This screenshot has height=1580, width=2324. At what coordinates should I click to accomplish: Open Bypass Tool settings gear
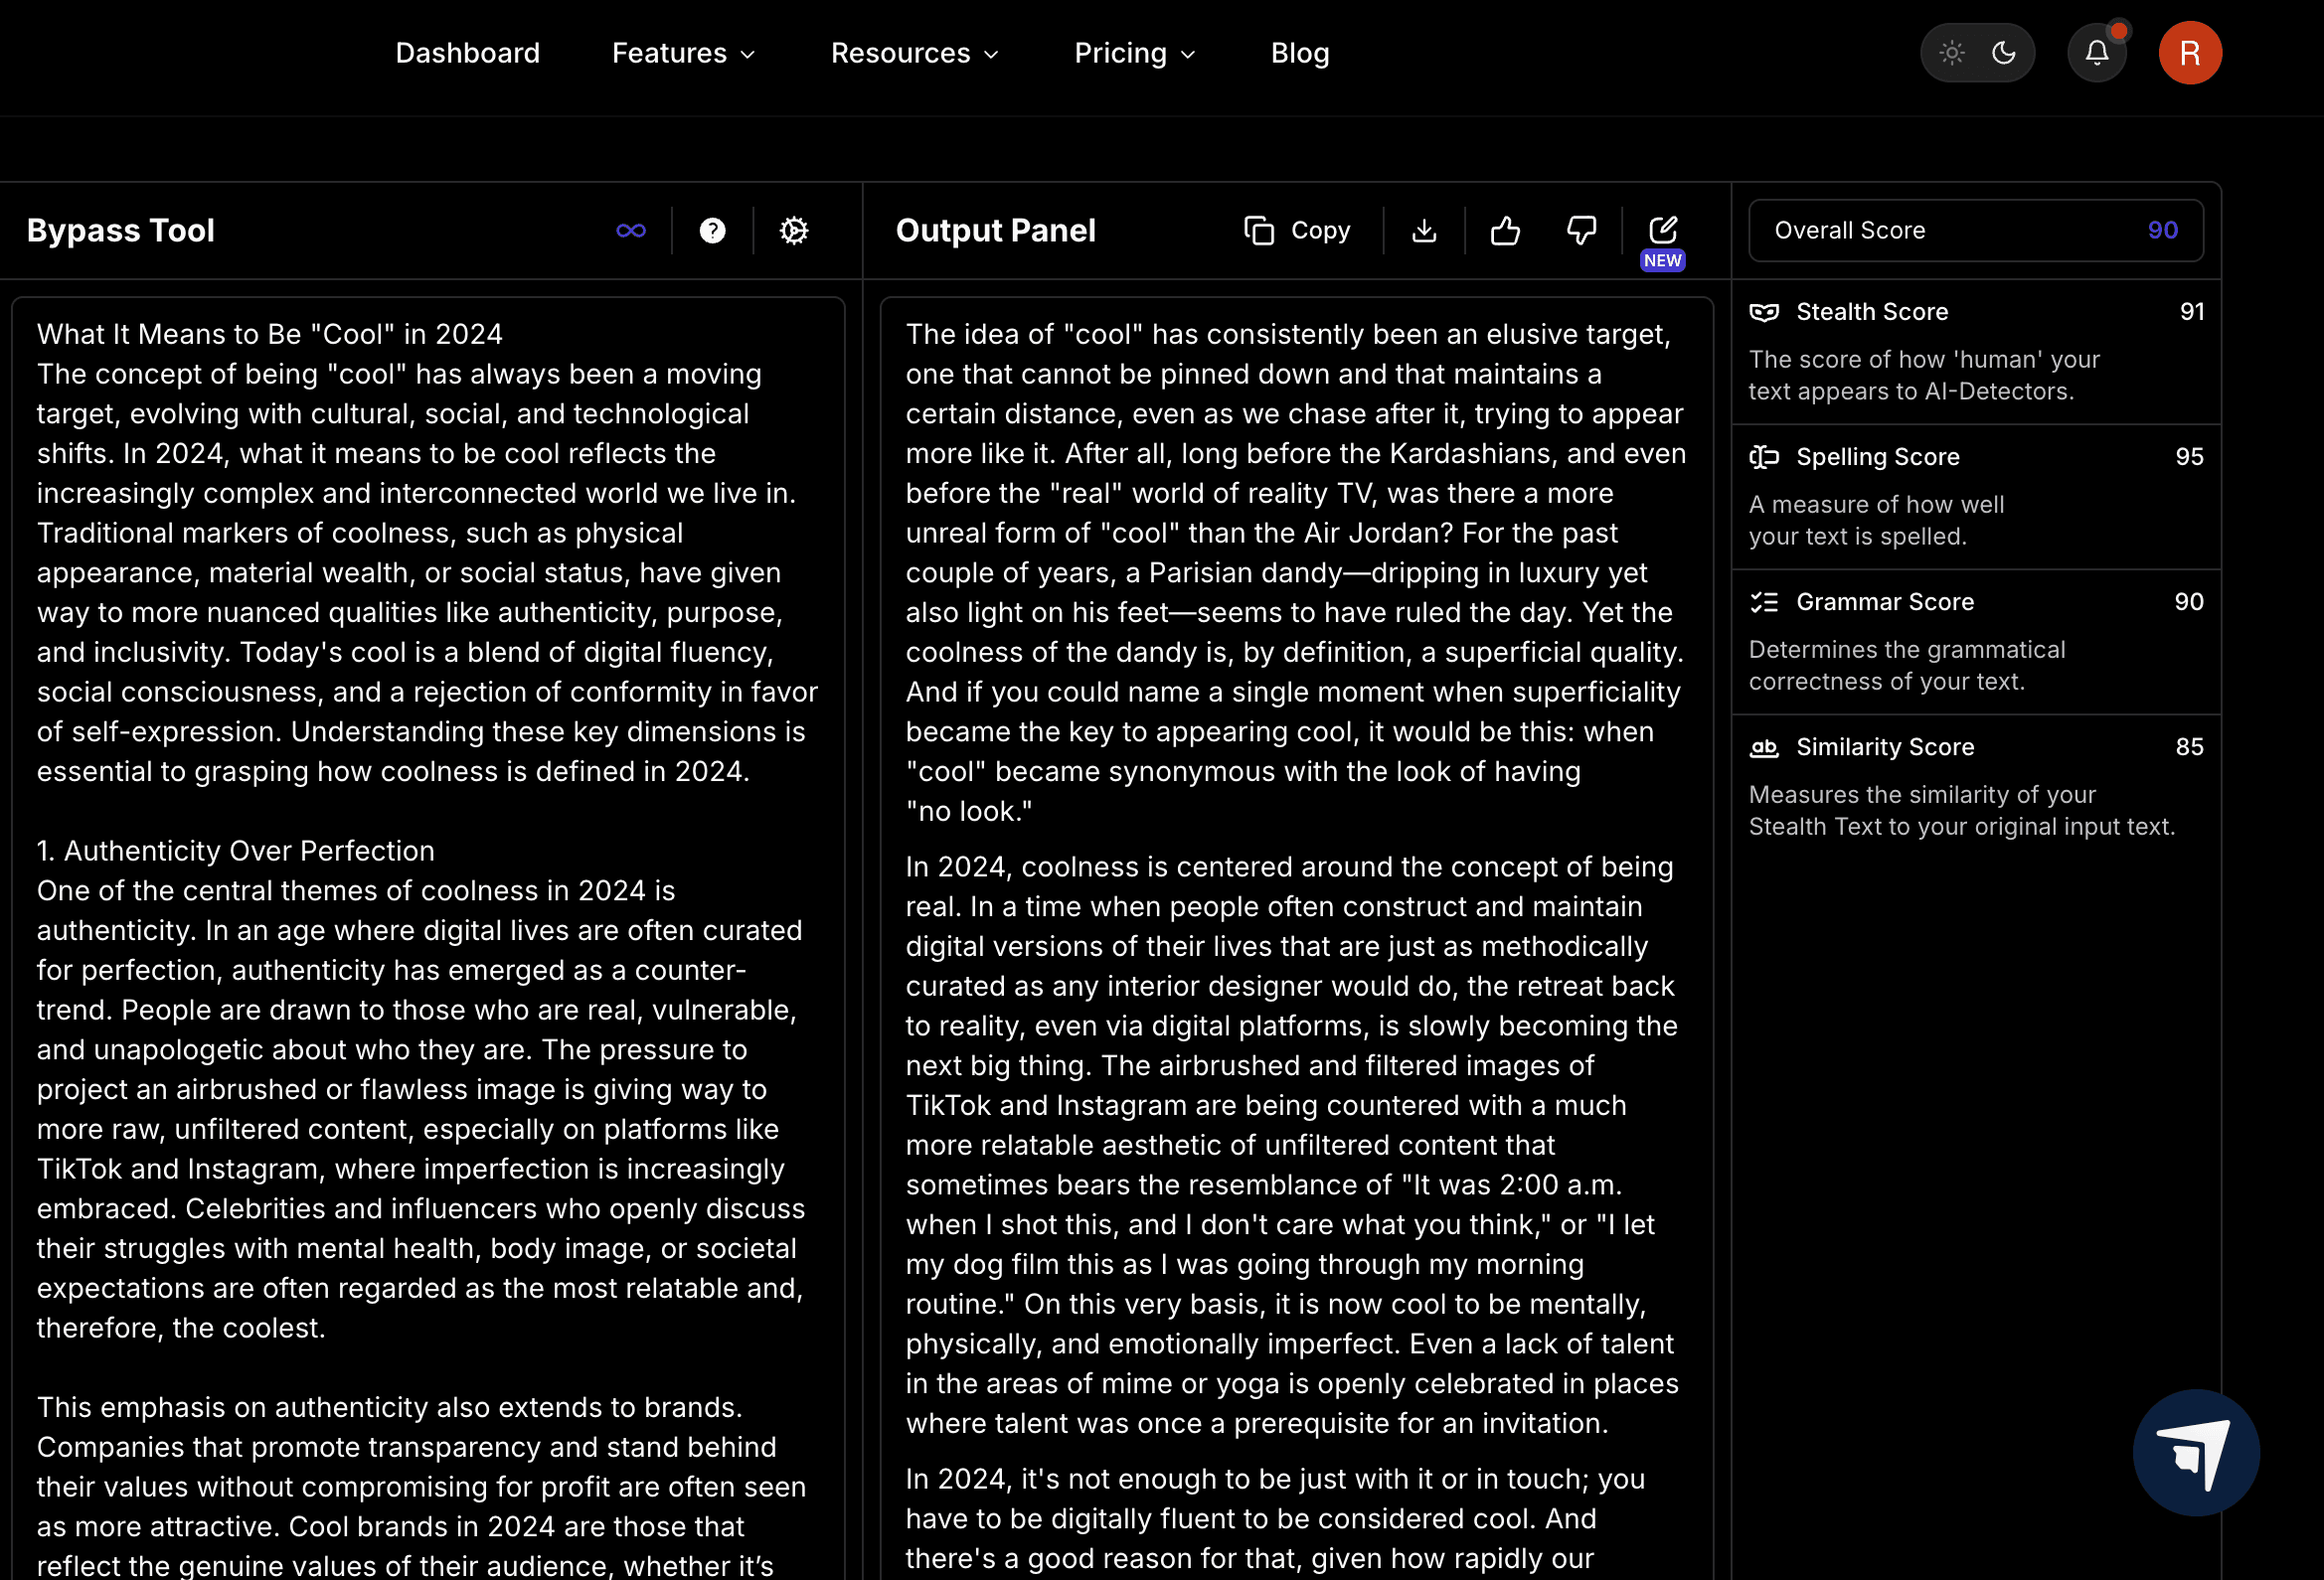tap(794, 231)
